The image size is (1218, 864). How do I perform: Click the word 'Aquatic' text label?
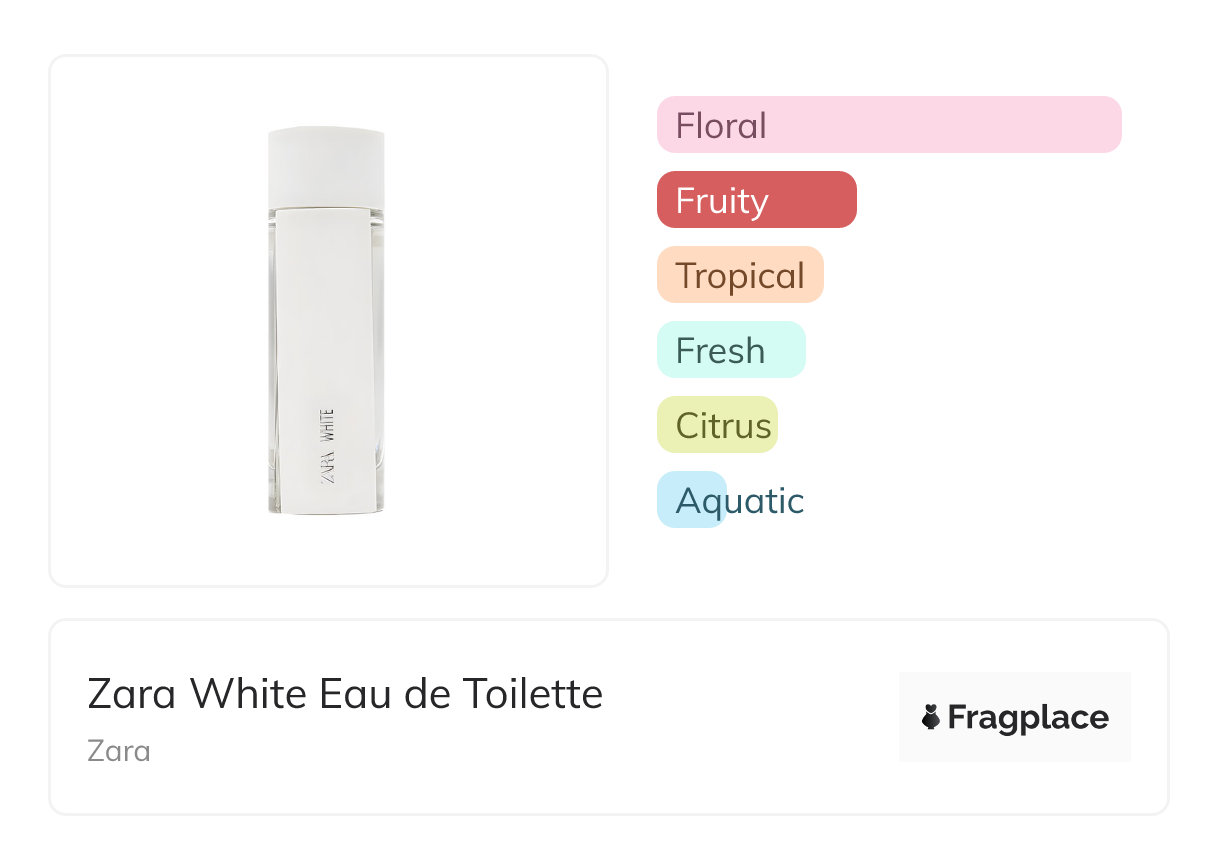tap(740, 501)
